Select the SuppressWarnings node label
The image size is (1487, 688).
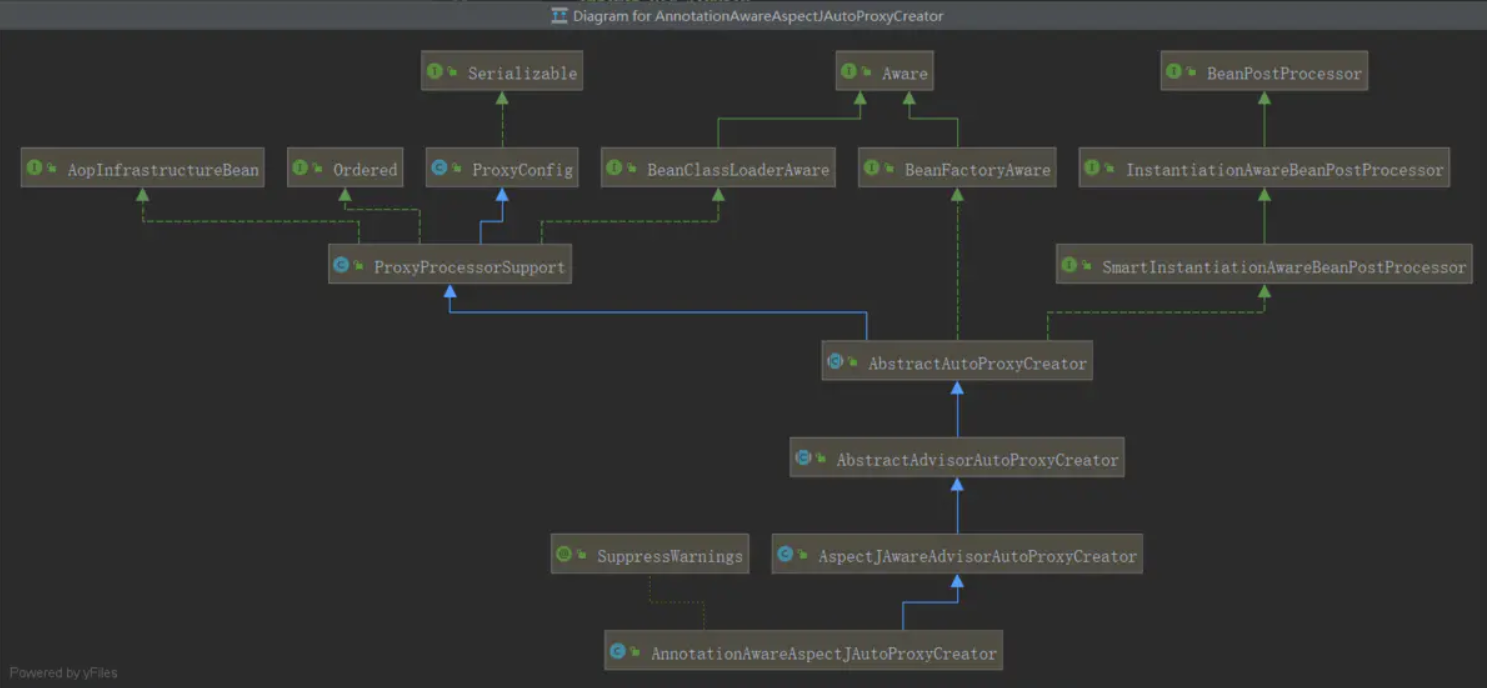(x=670, y=556)
